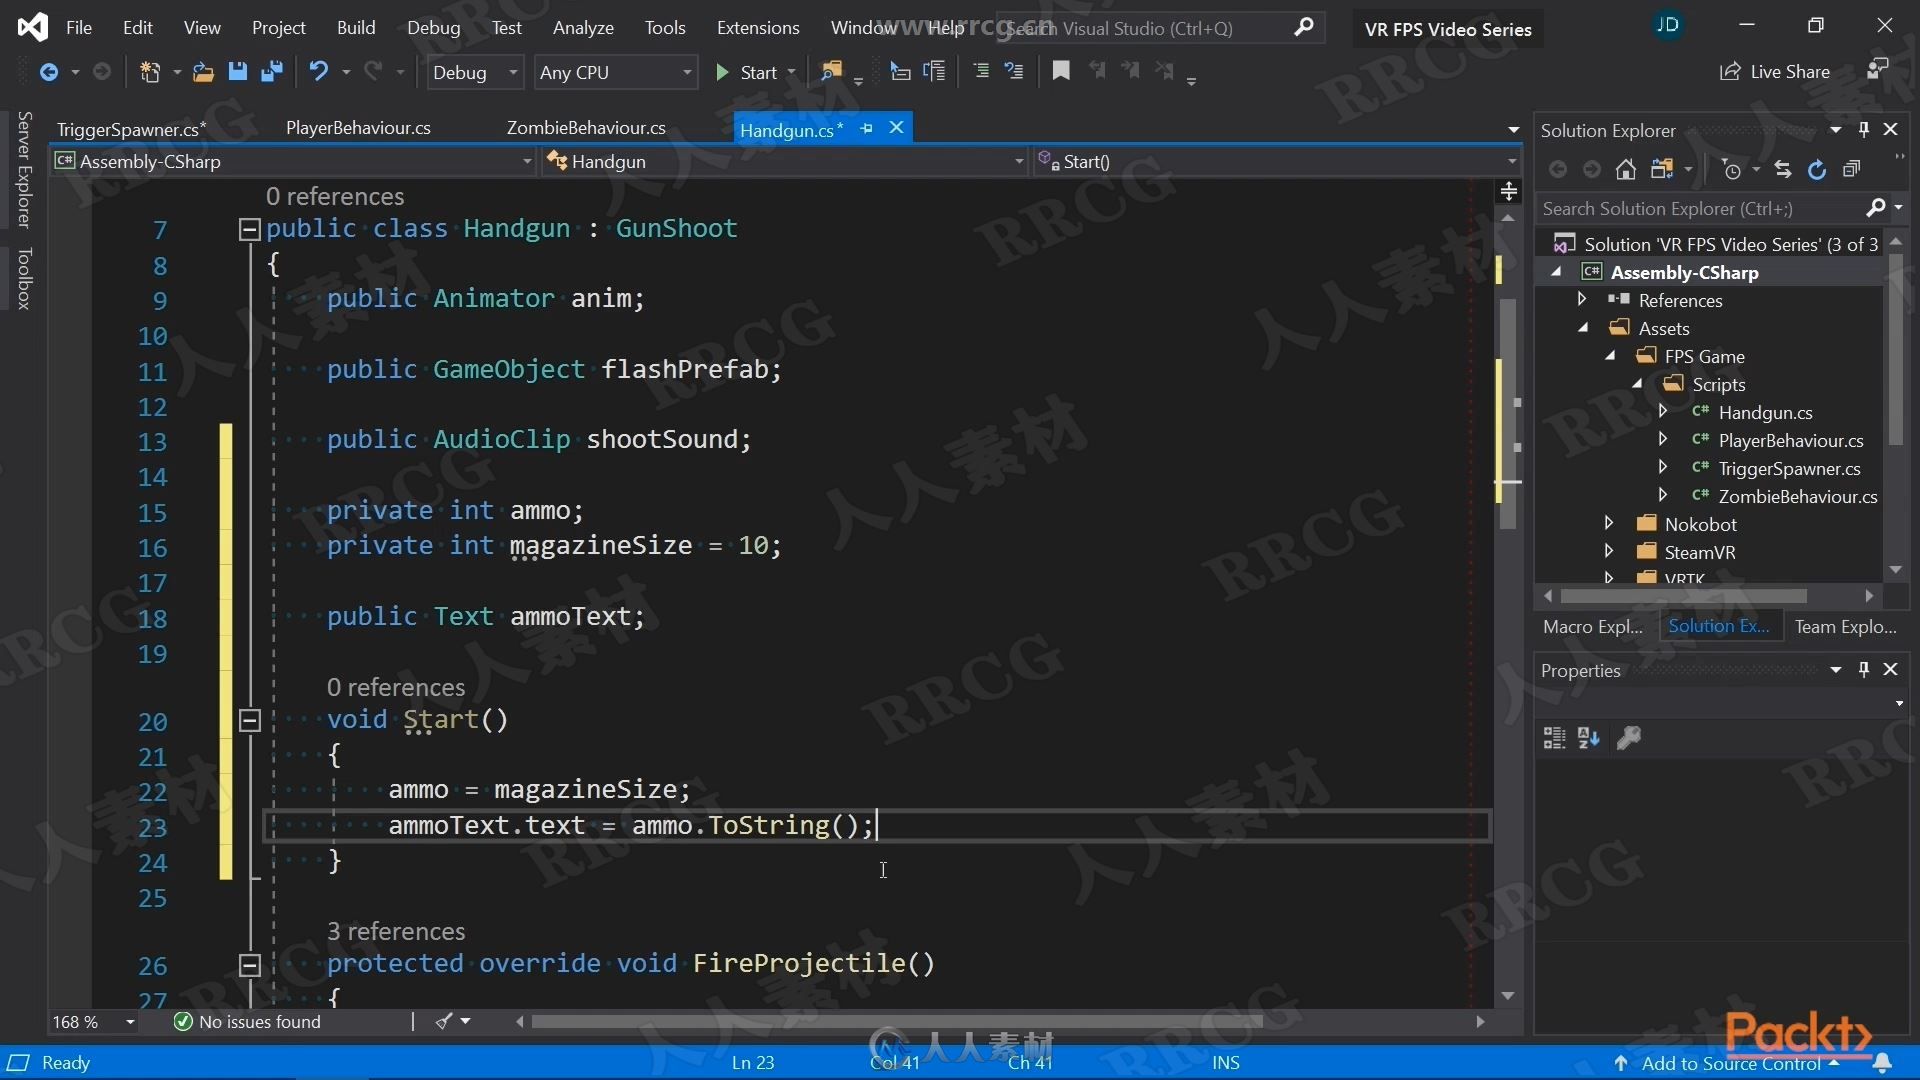Viewport: 1920px width, 1080px height.
Task: Select Handgun.cs in Solution Explorer
Action: coord(1766,411)
